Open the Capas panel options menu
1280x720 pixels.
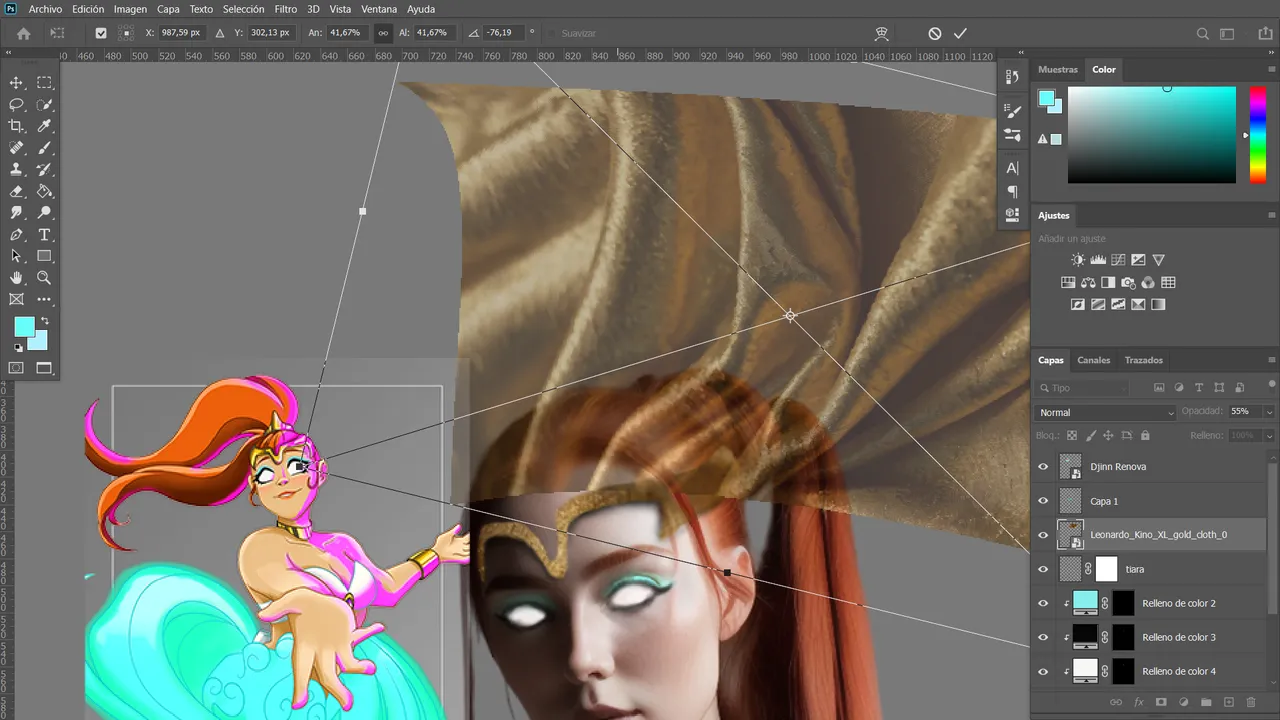tap(1272, 360)
